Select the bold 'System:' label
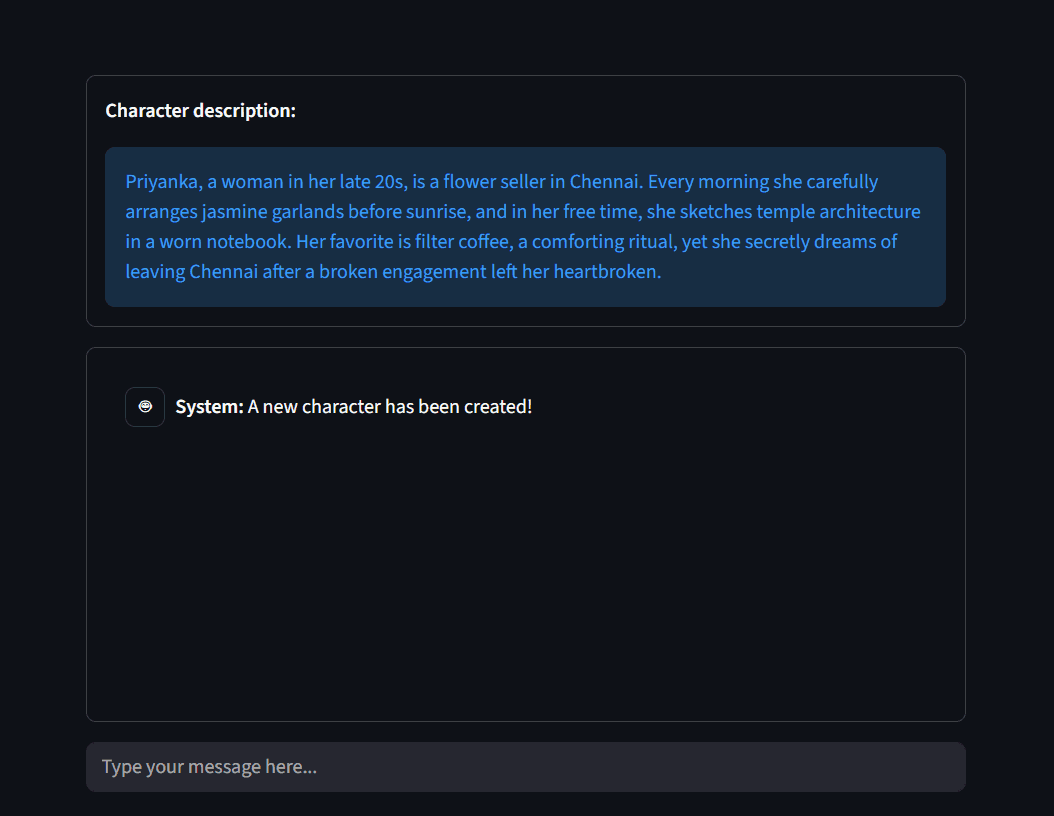The height and width of the screenshot is (816, 1054). [x=208, y=406]
